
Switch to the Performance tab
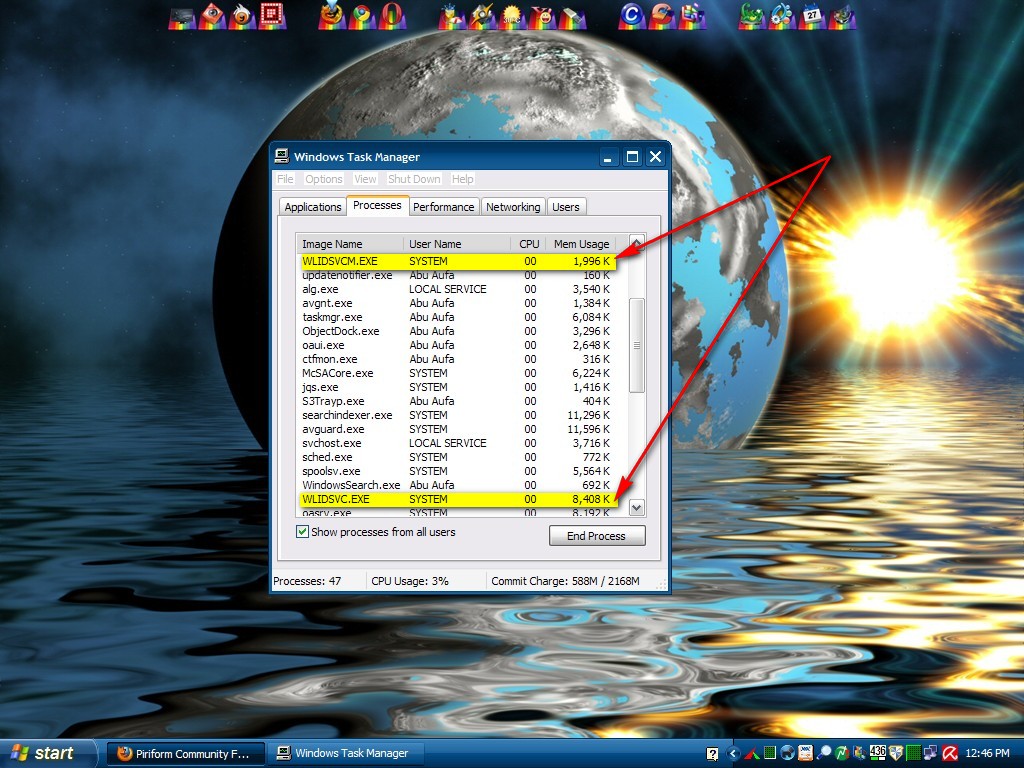tap(443, 207)
